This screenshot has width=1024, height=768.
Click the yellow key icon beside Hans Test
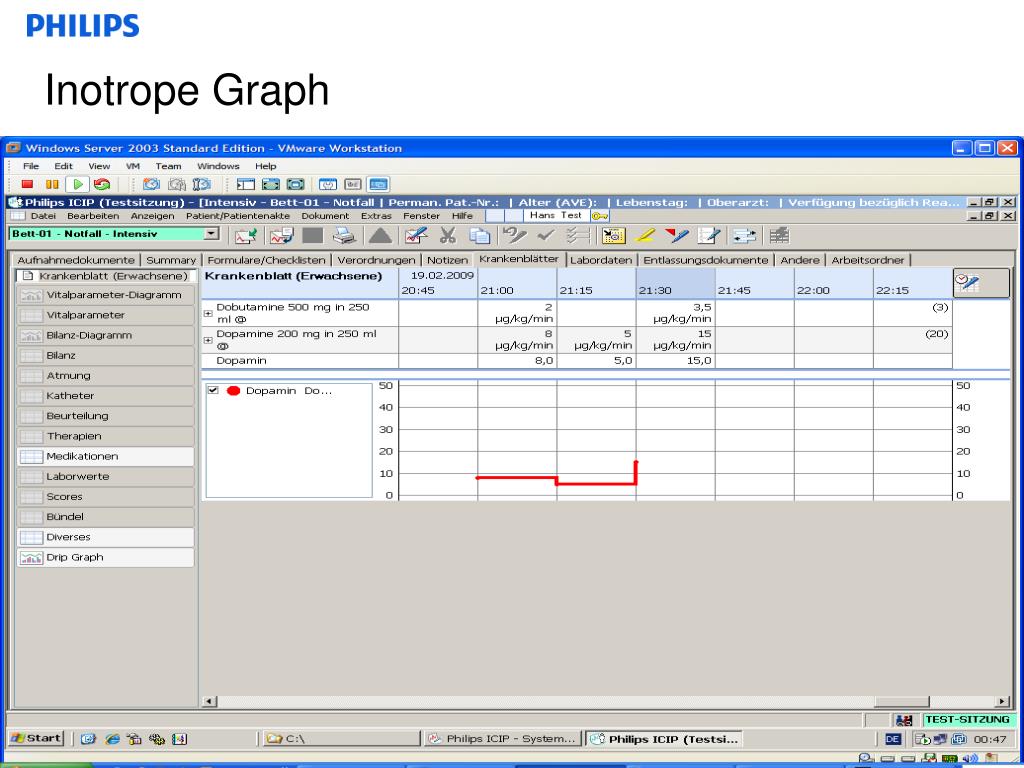[600, 216]
